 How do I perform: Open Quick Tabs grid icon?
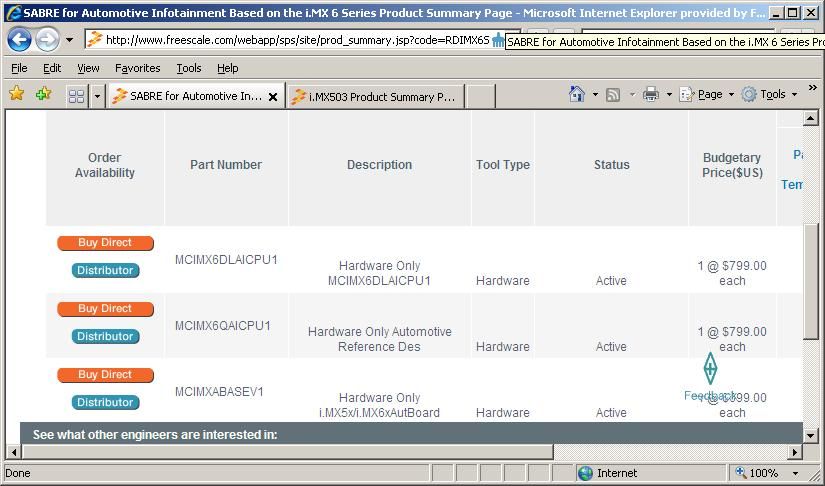76,96
